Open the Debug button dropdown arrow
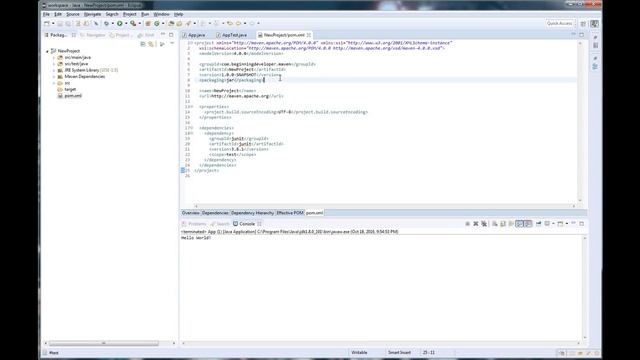The image size is (640, 360). point(113,24)
